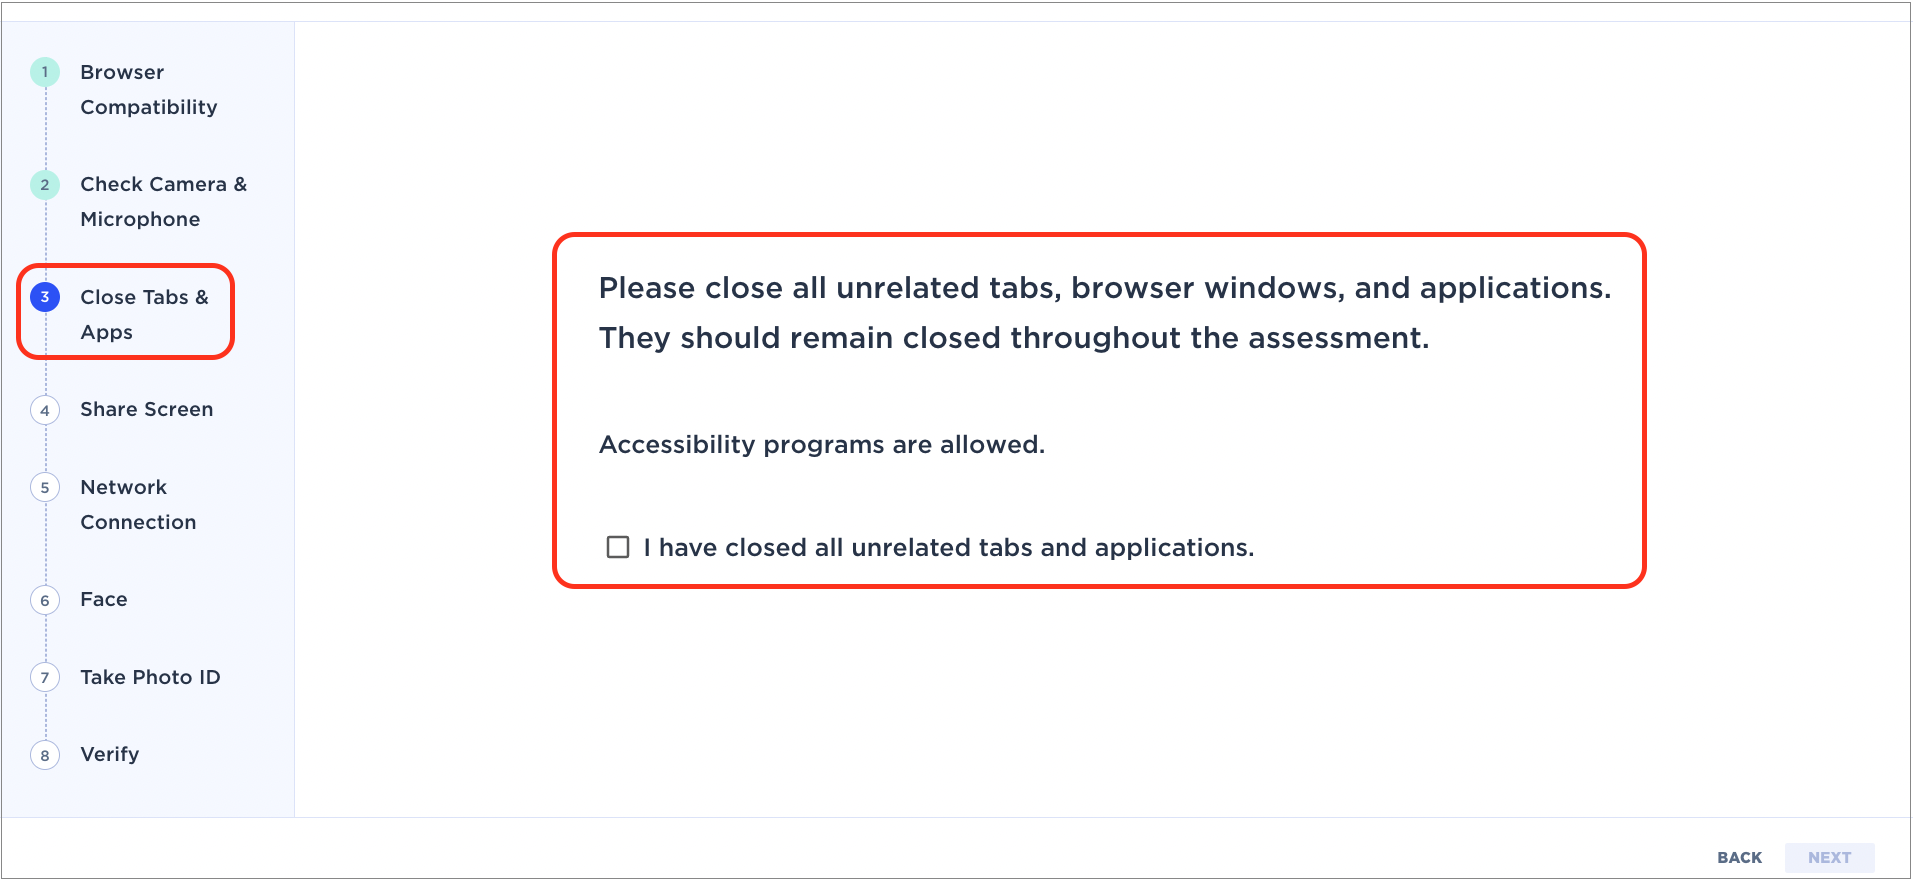Click the active step 3 circle

pyautogui.click(x=45, y=297)
